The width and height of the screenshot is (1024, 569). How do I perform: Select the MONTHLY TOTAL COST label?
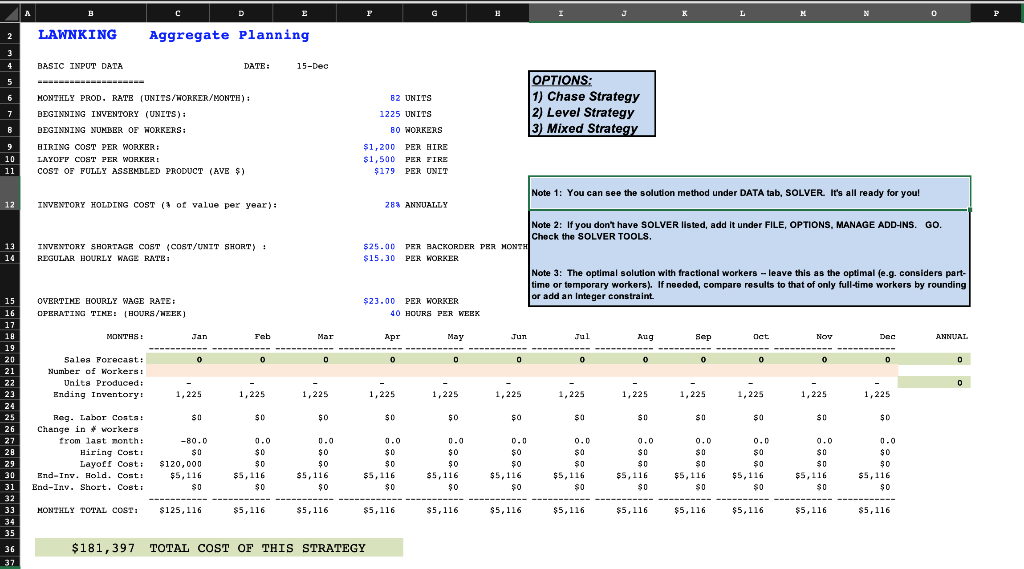click(88, 510)
